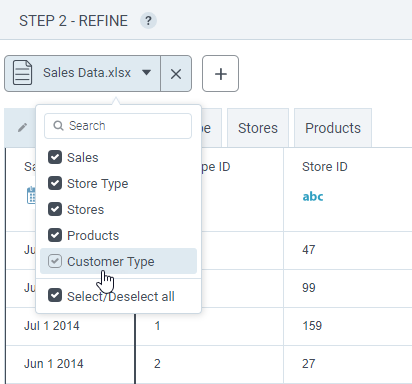The height and width of the screenshot is (384, 412).
Task: Select the Store ID cell with 47
Action: (x=348, y=250)
